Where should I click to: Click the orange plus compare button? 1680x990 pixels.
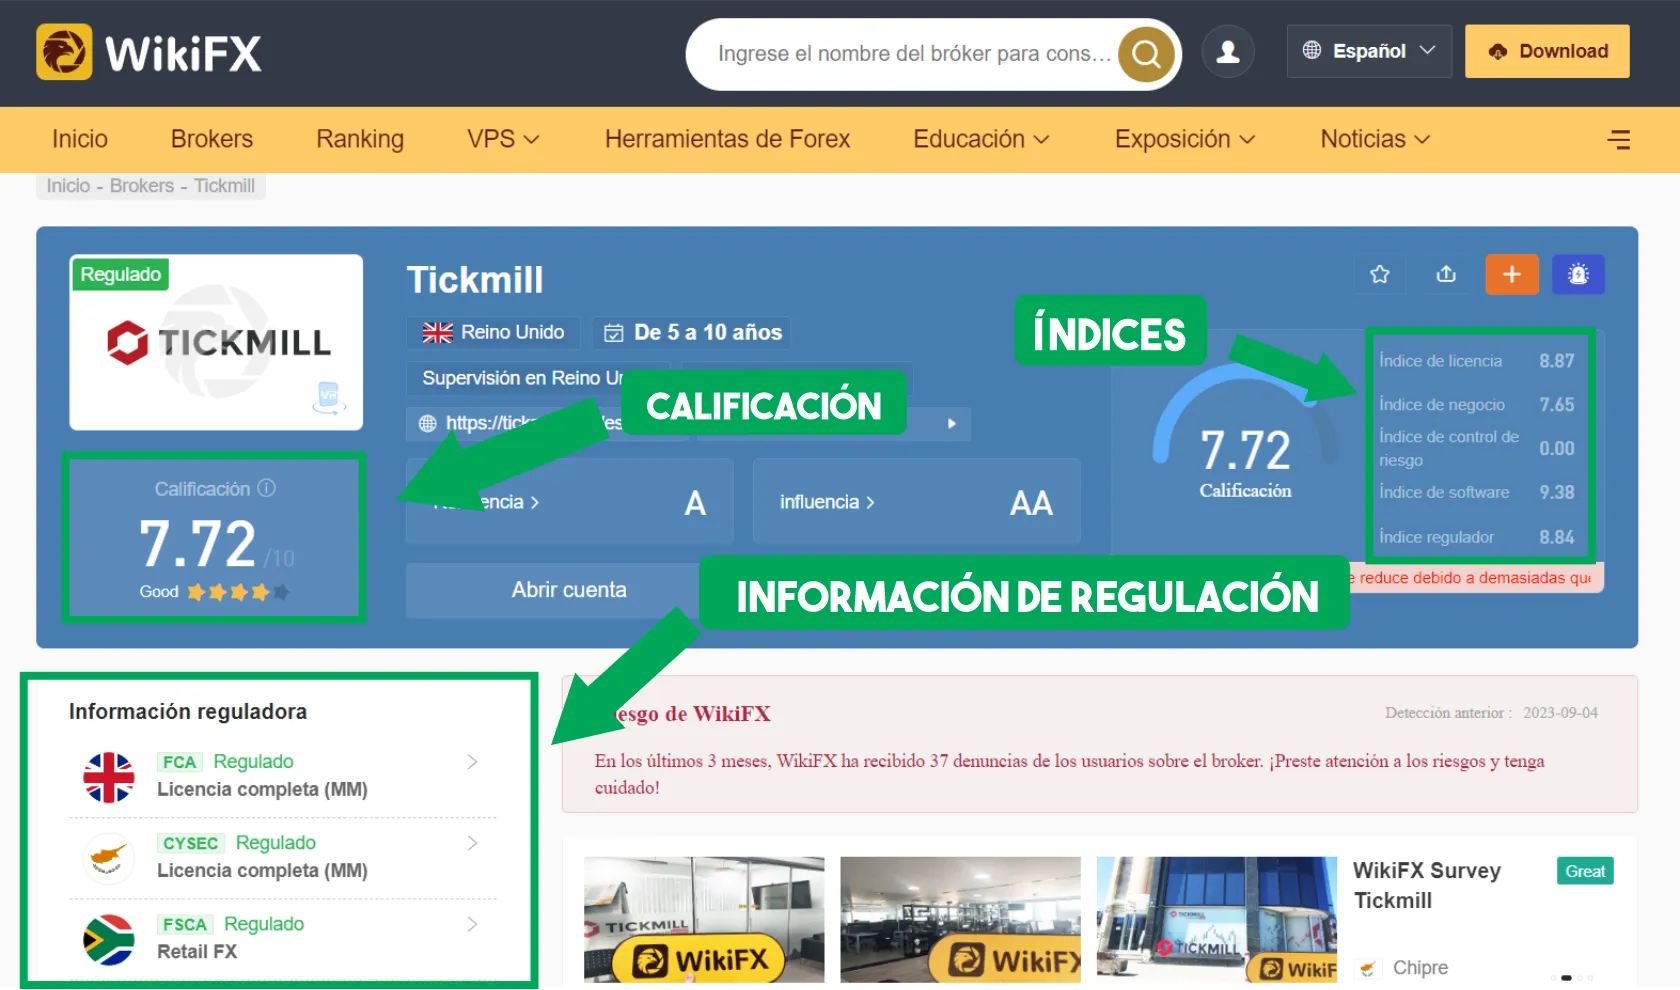click(1512, 274)
